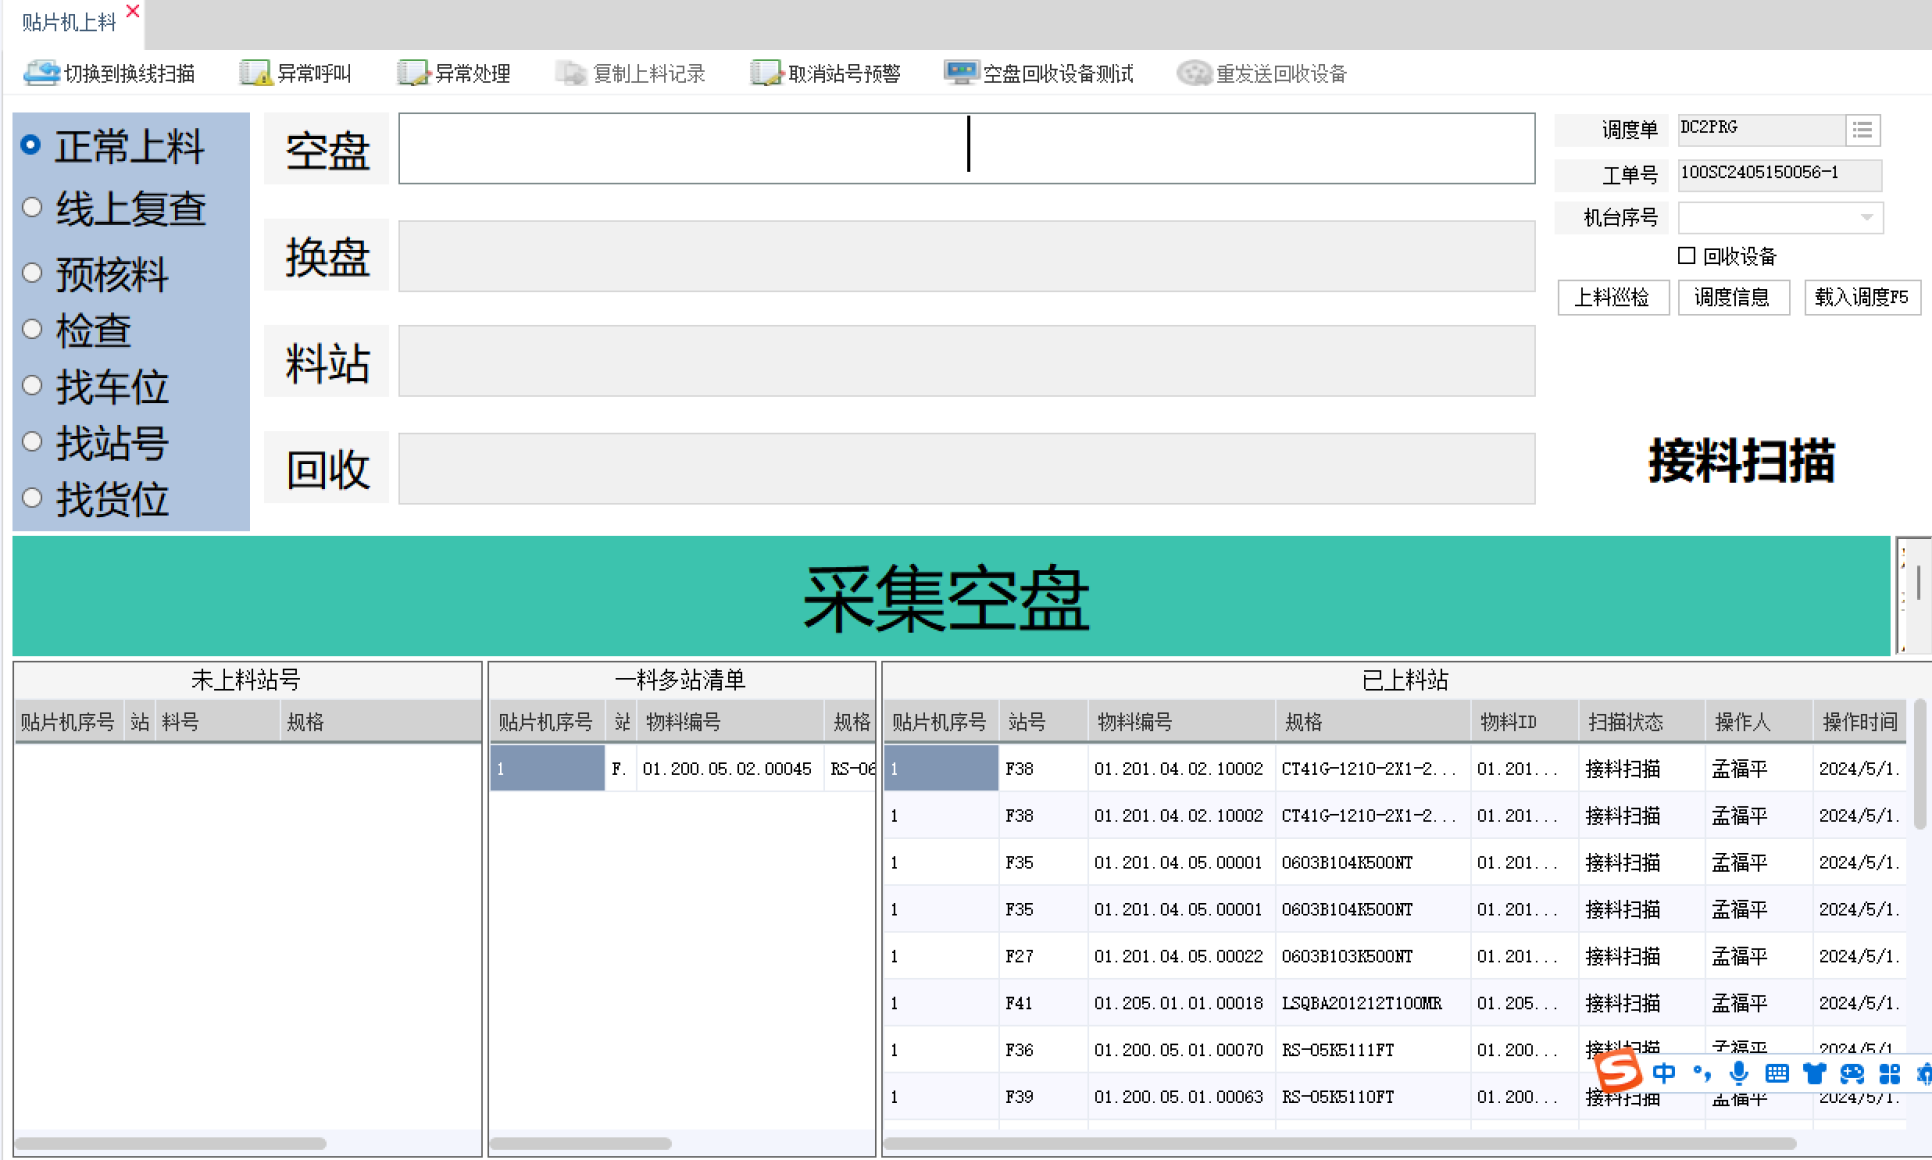Click the 调度单 list icon button

coord(1862,129)
